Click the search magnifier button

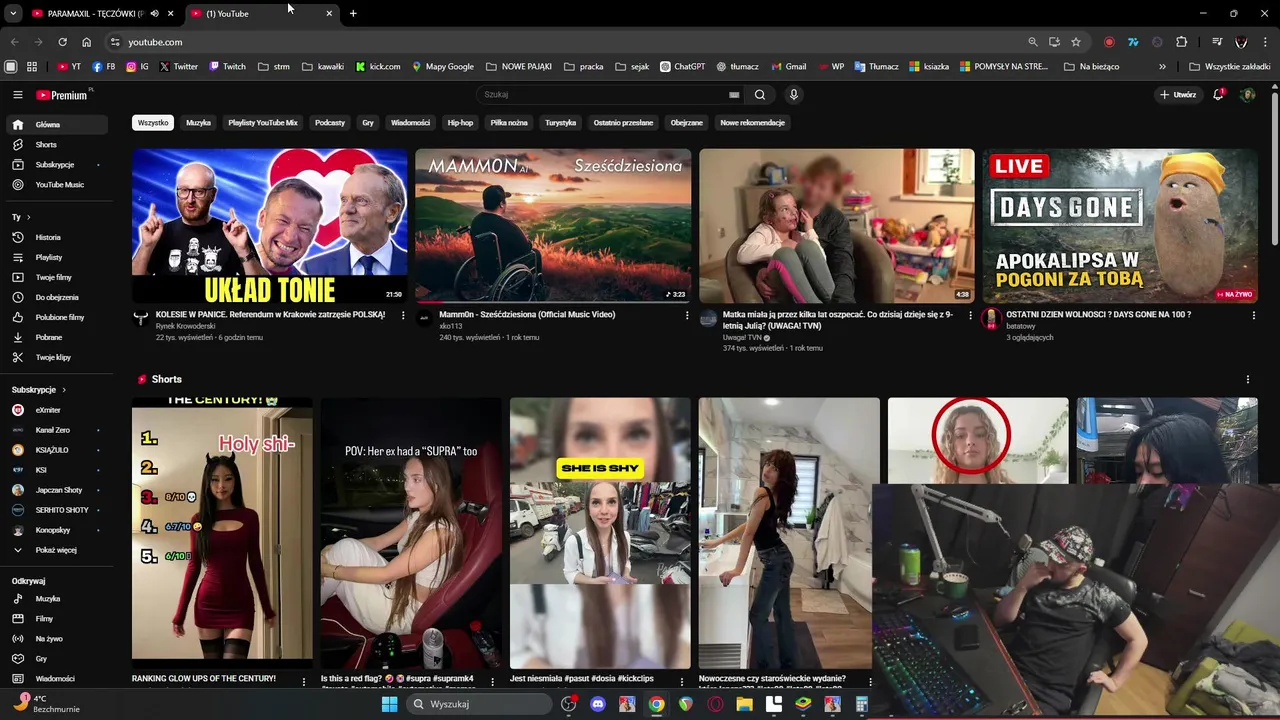pyautogui.click(x=760, y=95)
